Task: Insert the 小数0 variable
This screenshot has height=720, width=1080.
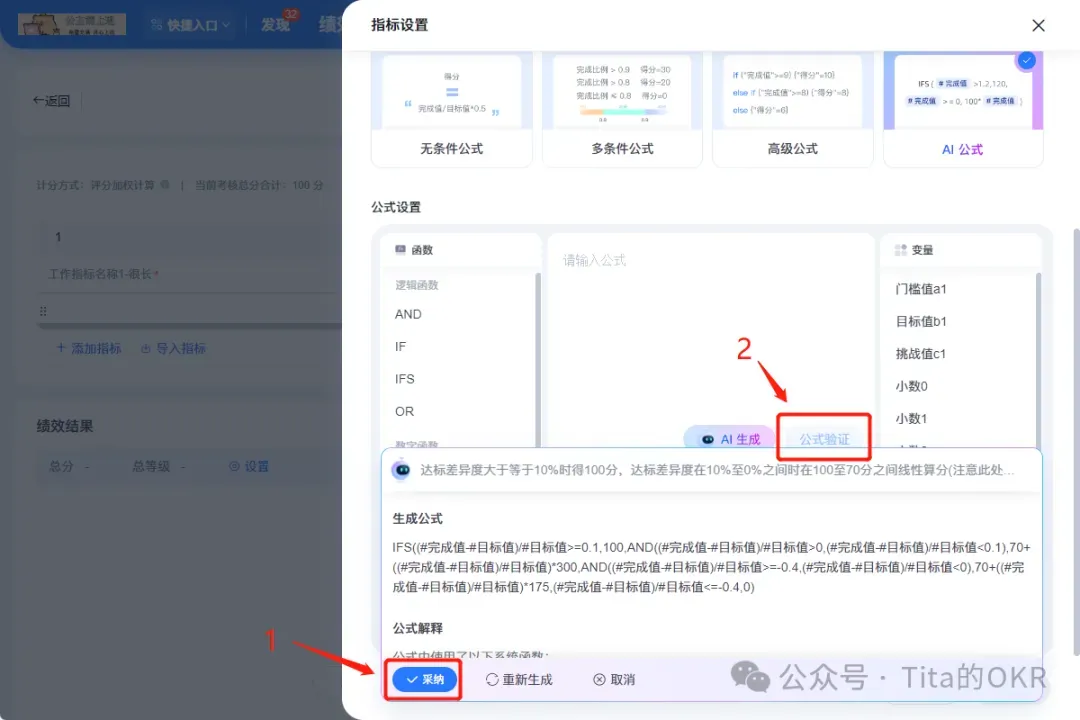Action: (911, 386)
